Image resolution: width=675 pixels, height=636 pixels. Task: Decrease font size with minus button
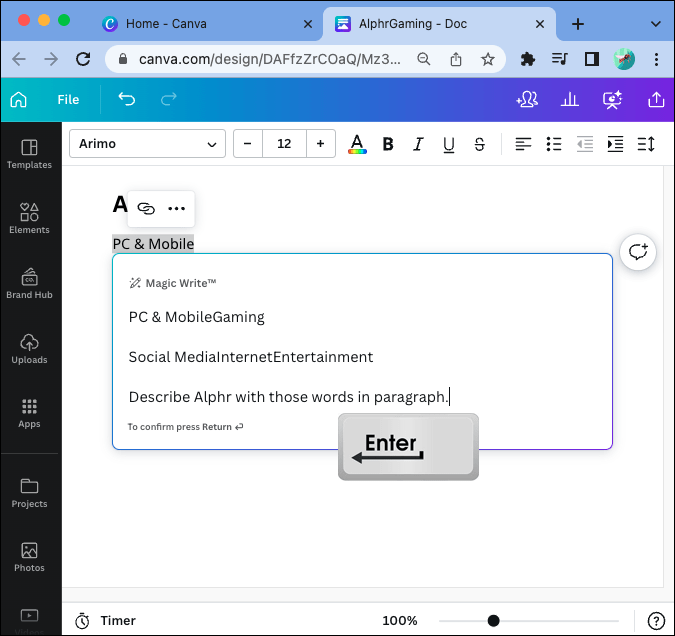click(248, 143)
